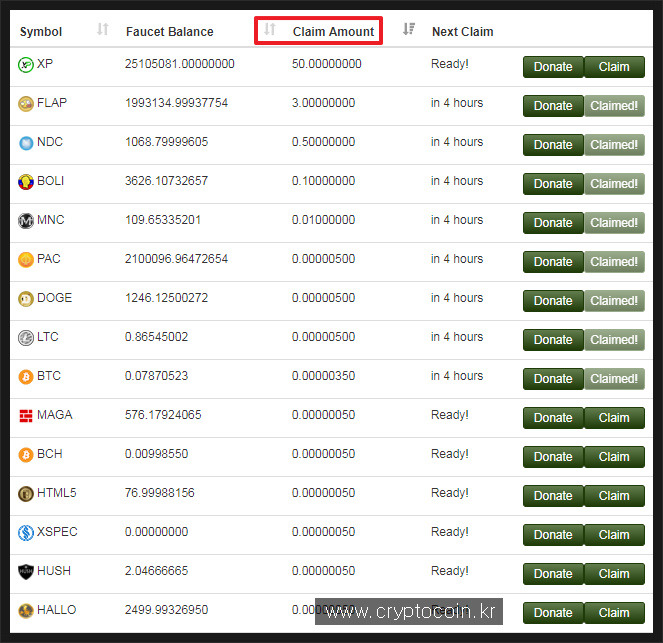Donate to the HTML5 faucet
663x643 pixels.
(x=553, y=496)
